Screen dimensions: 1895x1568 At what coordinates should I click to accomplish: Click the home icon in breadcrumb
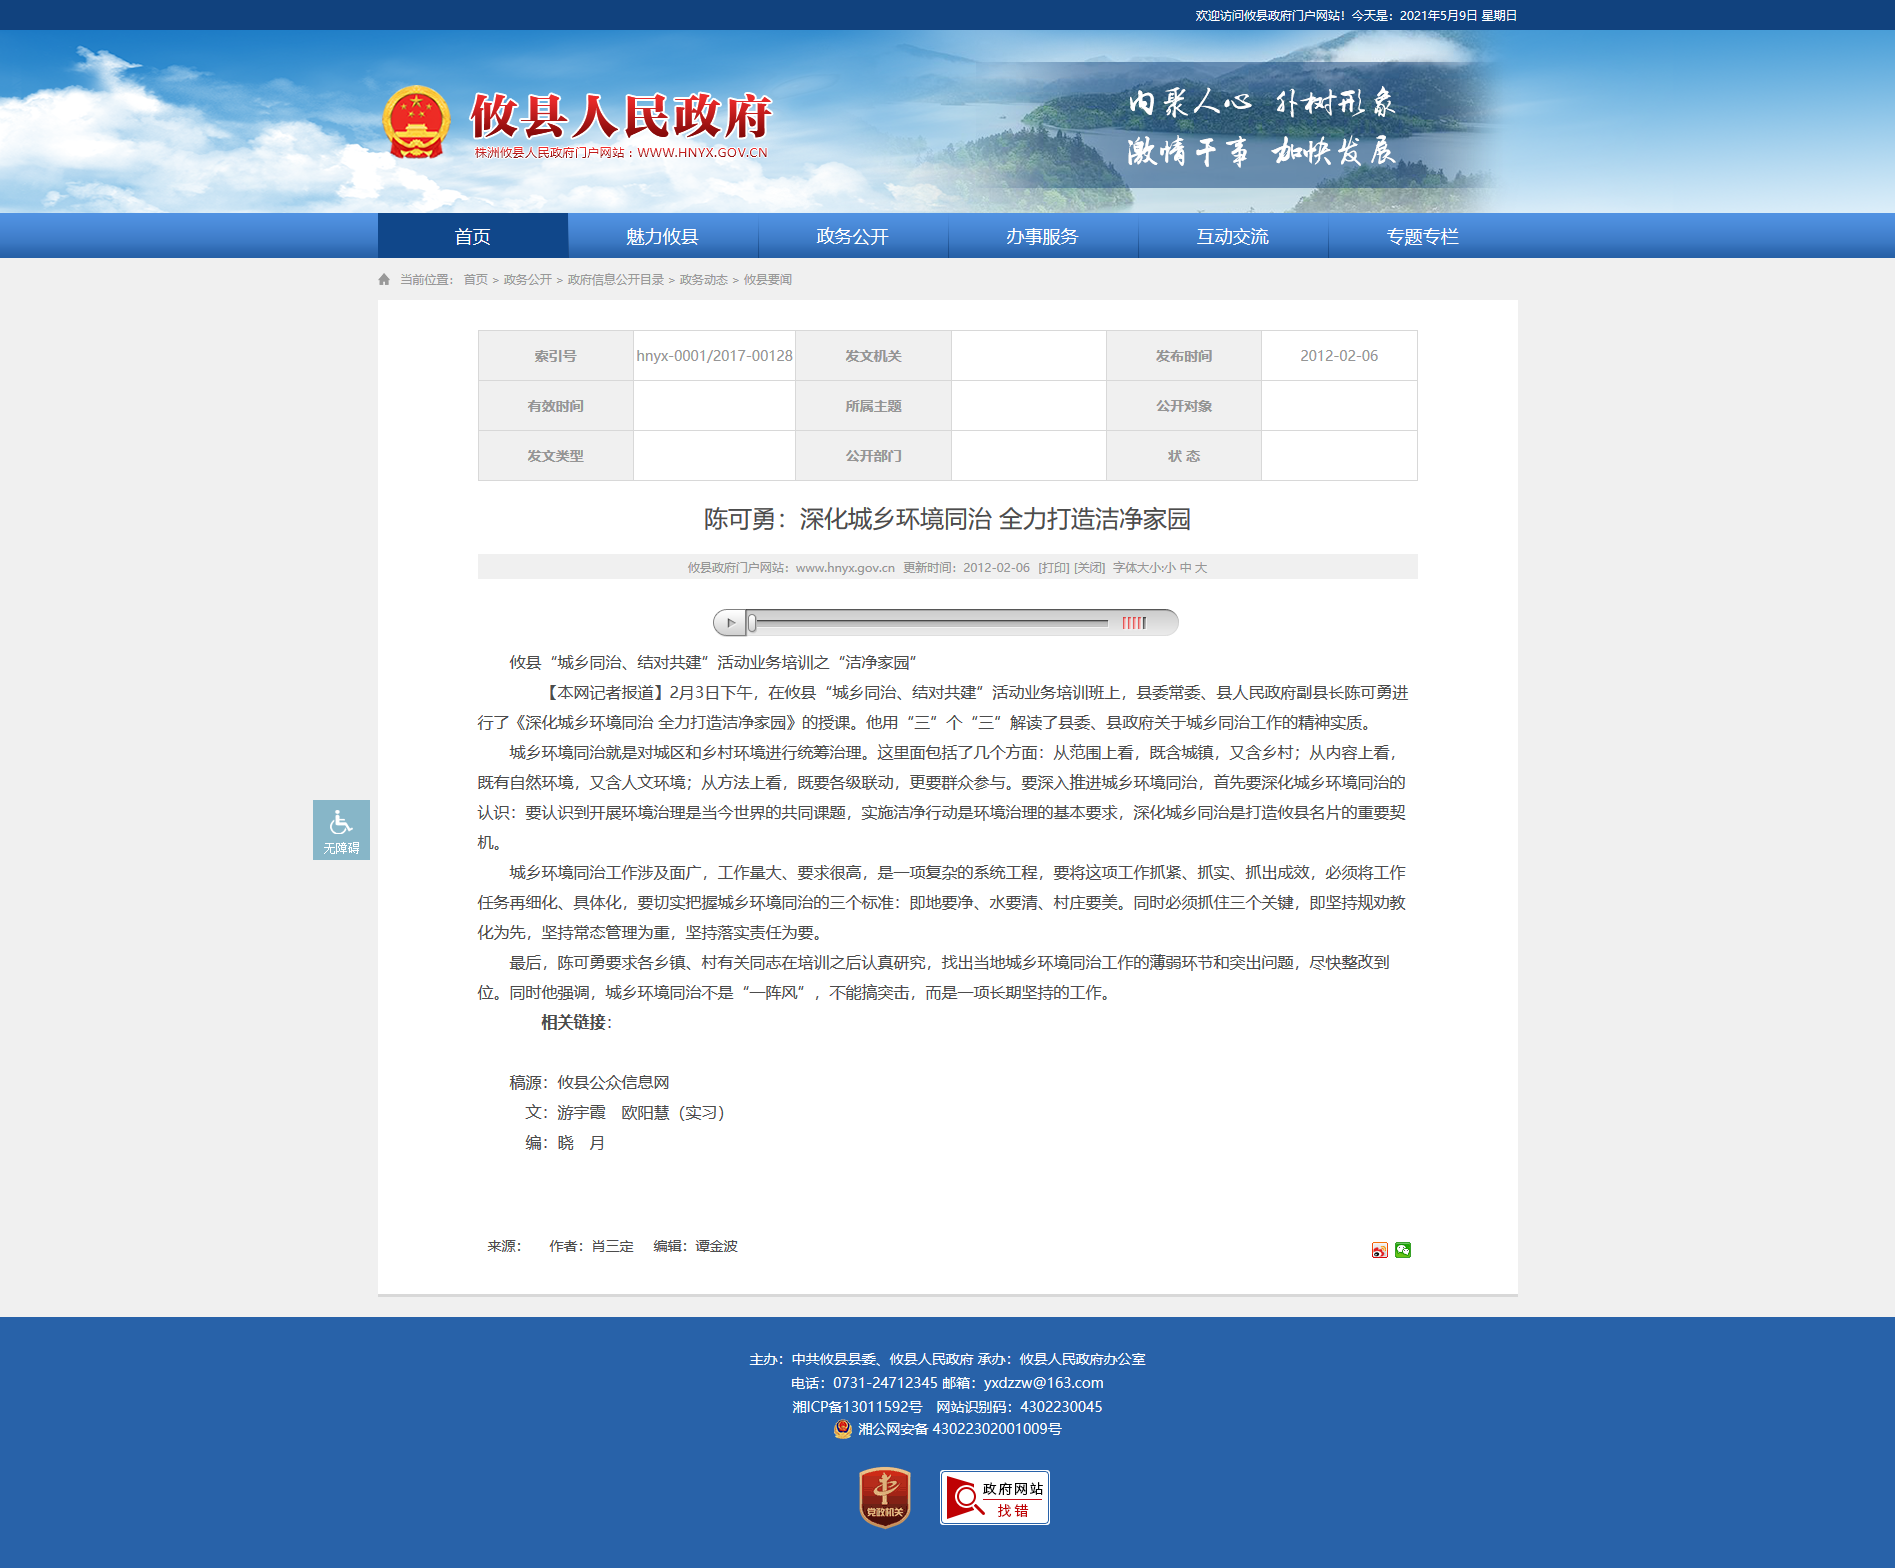(x=384, y=279)
